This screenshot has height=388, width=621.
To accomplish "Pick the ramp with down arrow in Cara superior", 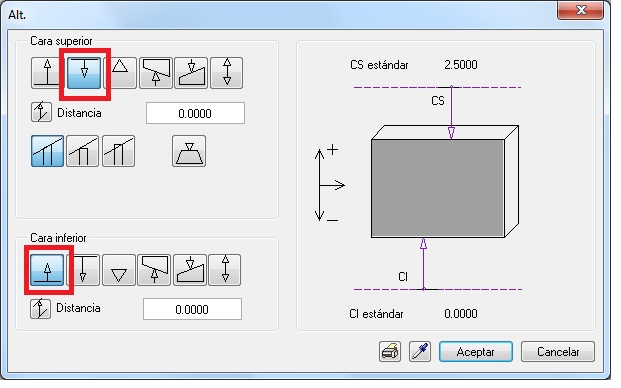I will (191, 73).
